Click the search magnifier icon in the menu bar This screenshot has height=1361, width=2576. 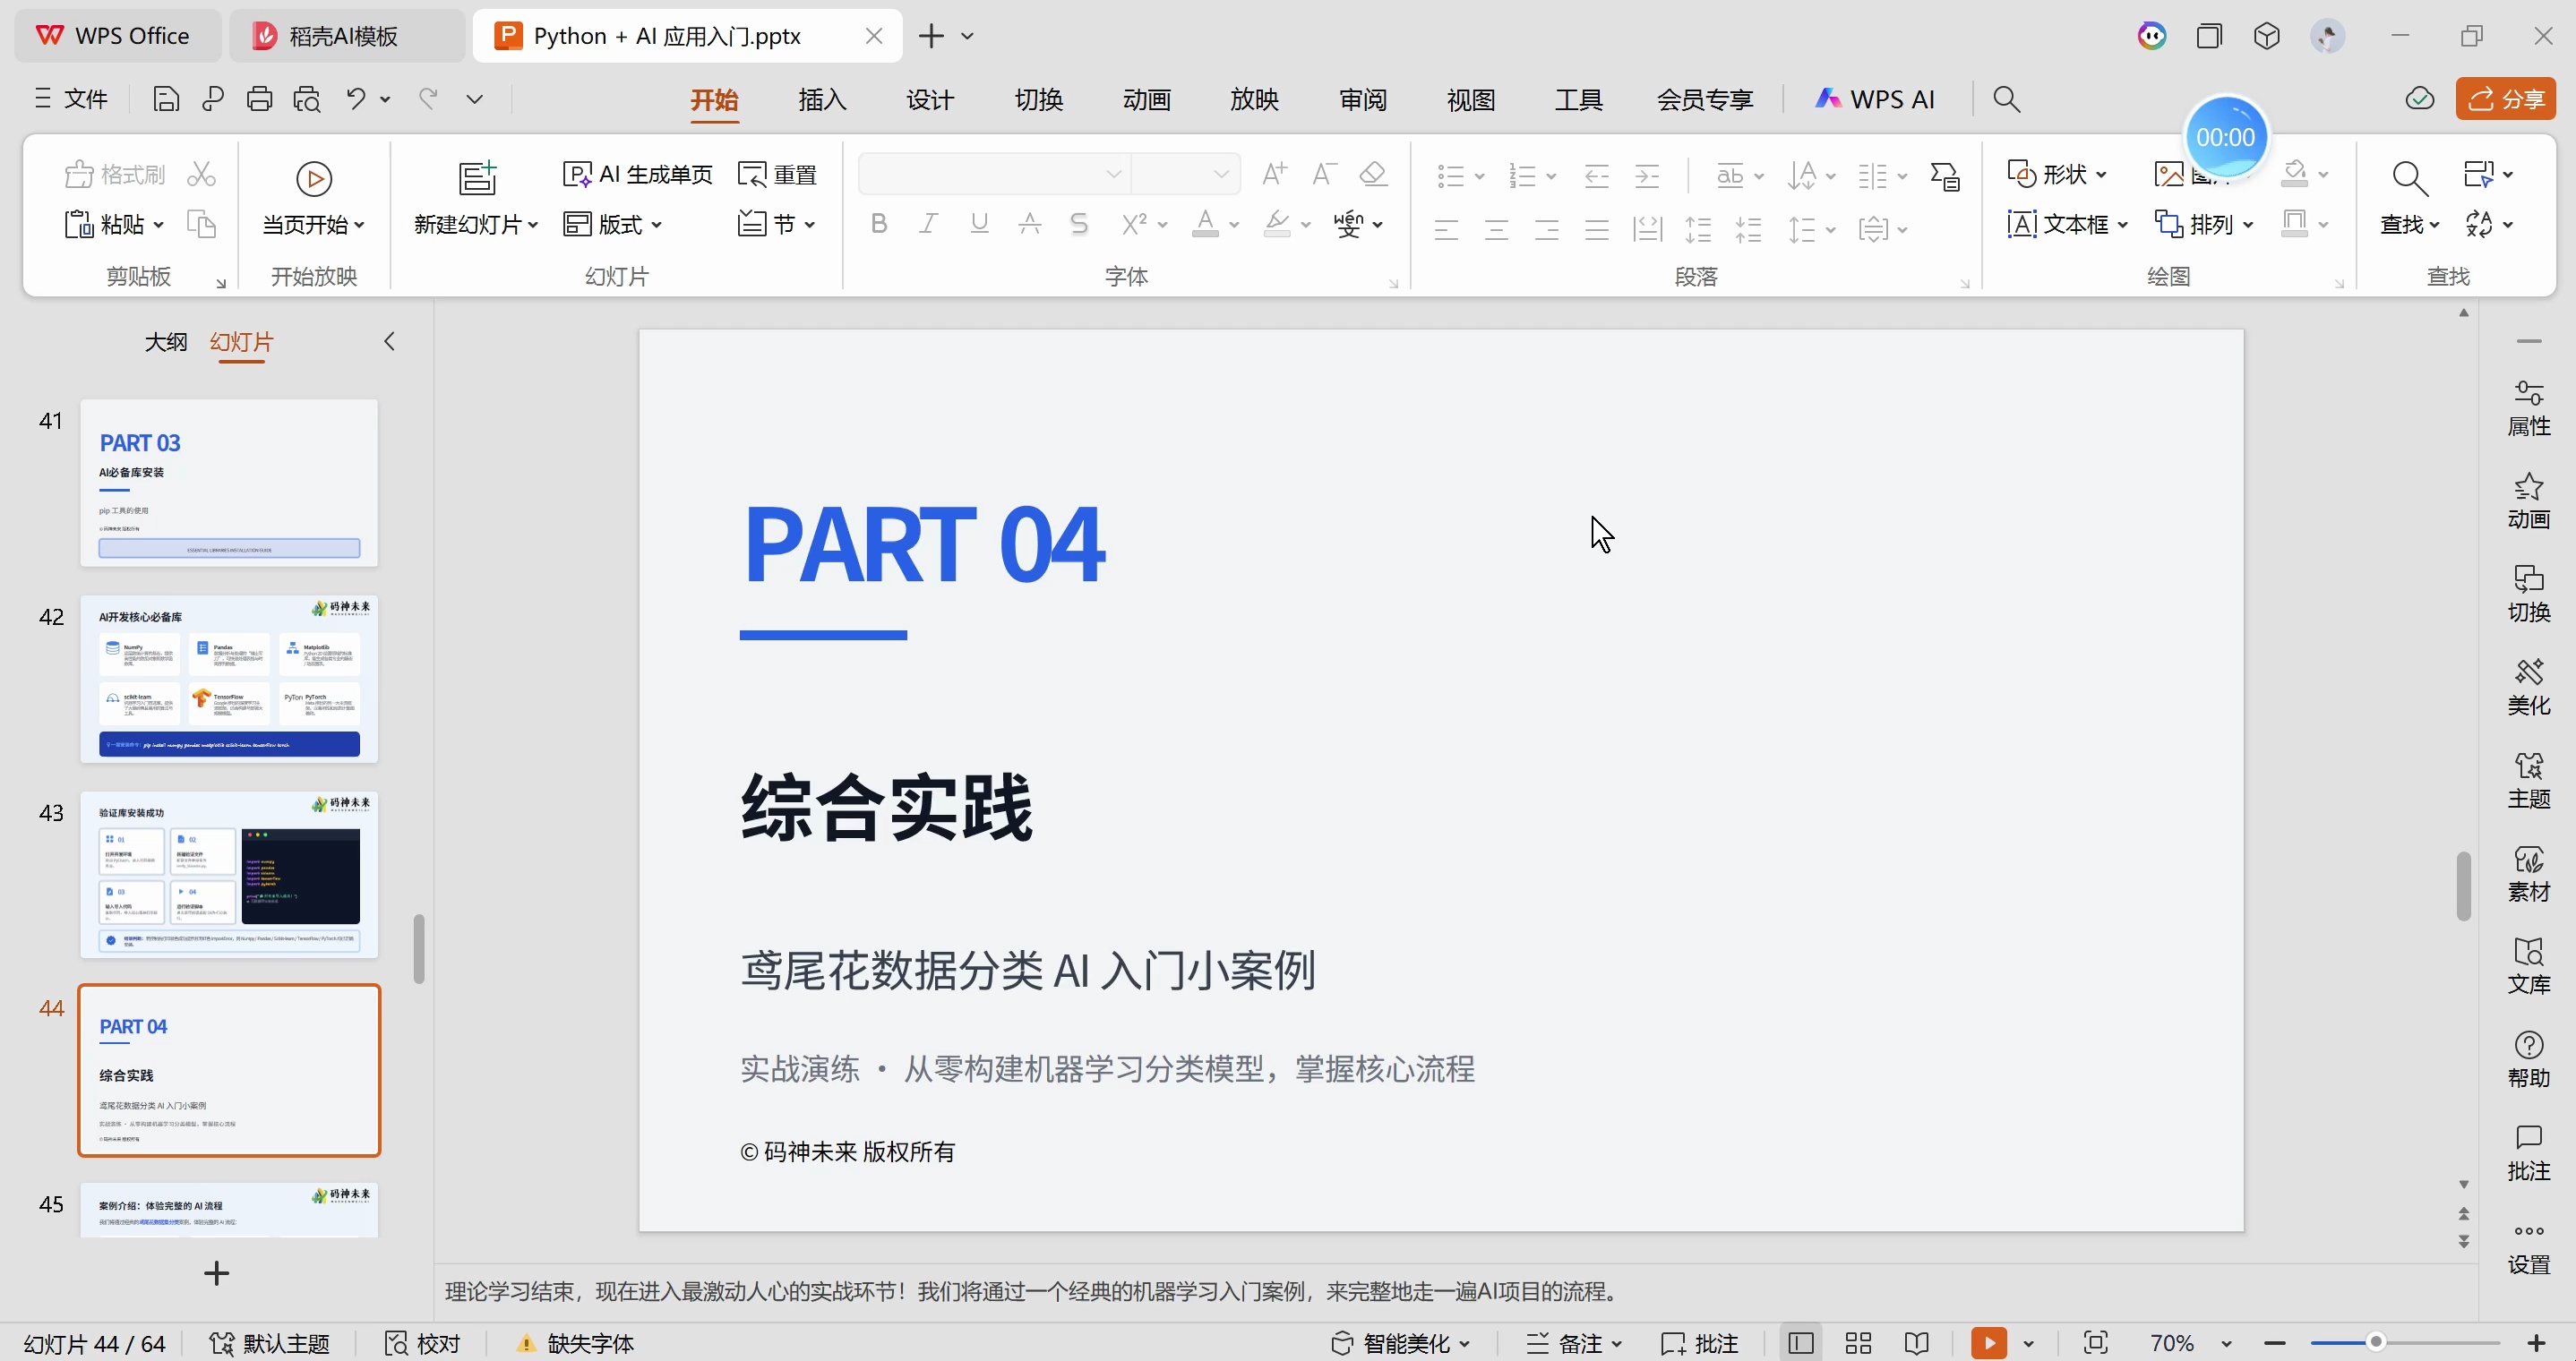[2006, 99]
